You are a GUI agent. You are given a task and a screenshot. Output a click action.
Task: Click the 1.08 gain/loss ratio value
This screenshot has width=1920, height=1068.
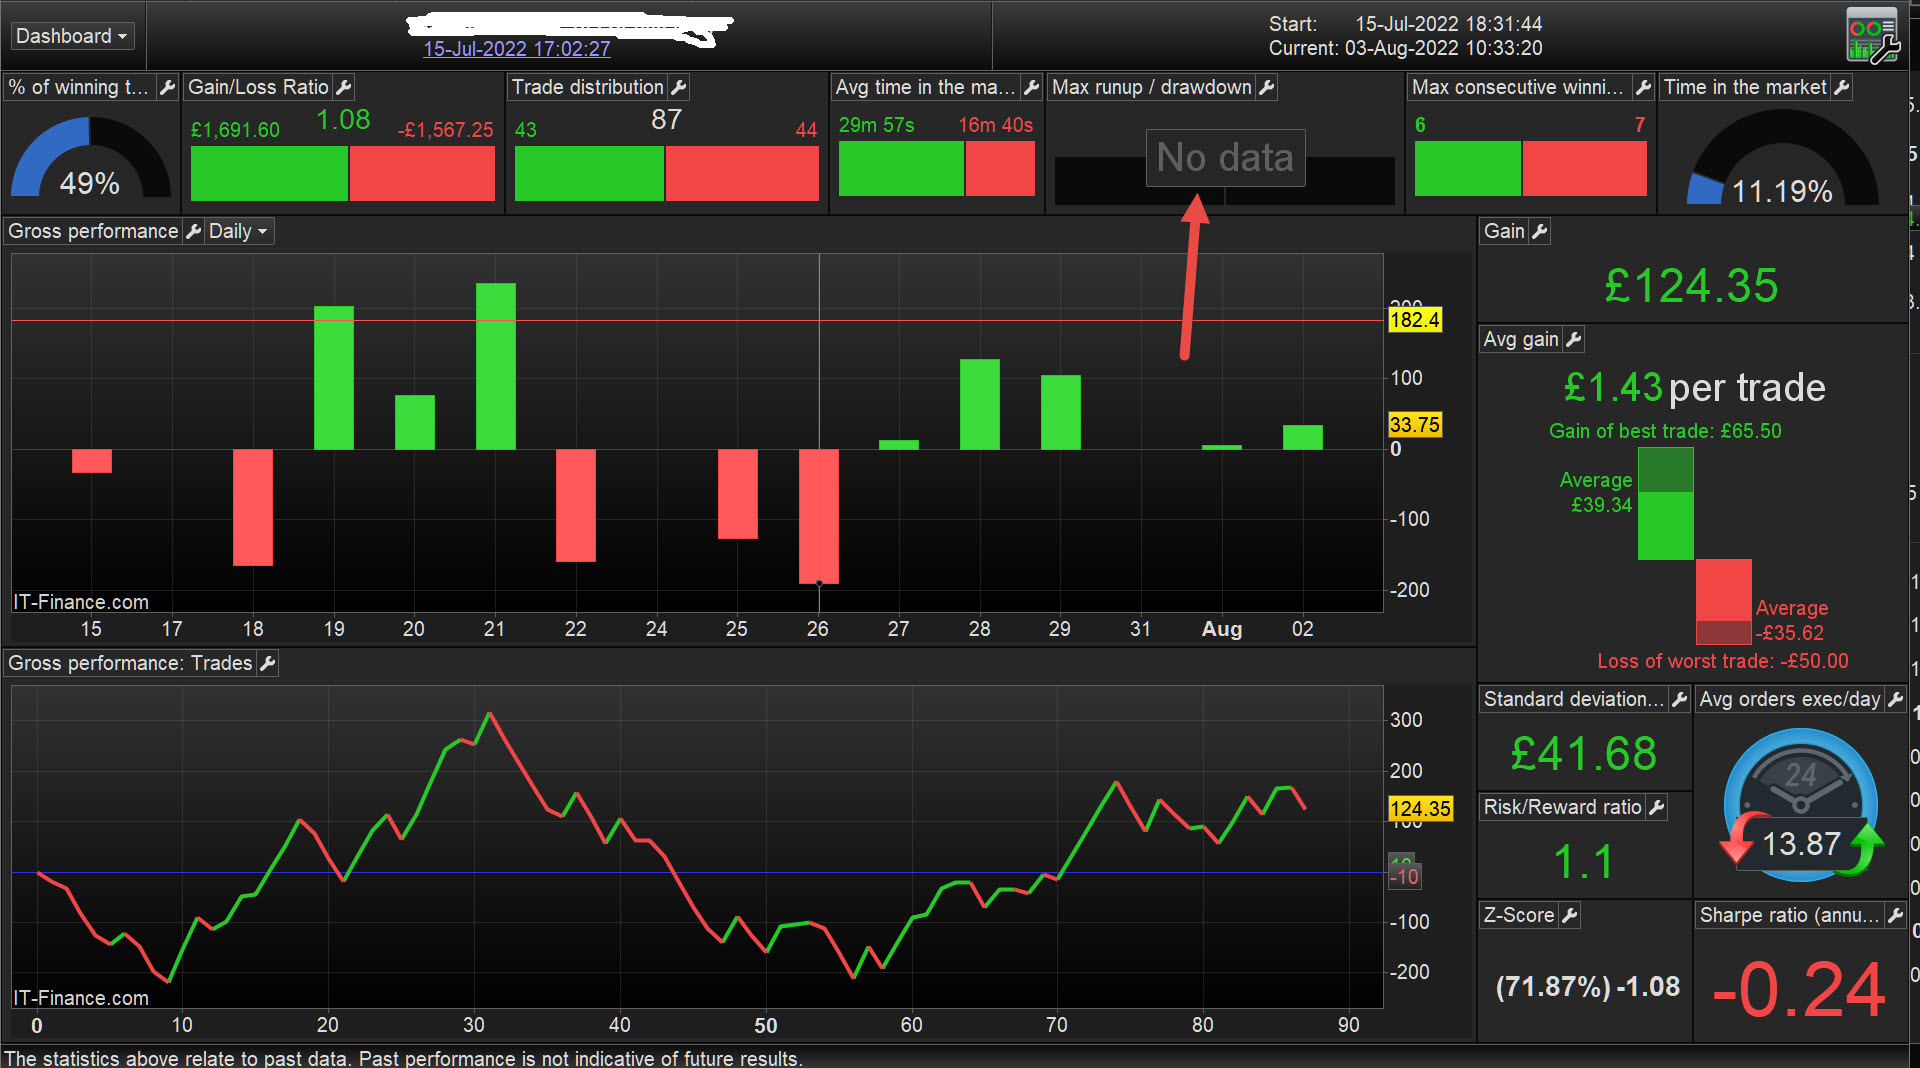coord(343,120)
